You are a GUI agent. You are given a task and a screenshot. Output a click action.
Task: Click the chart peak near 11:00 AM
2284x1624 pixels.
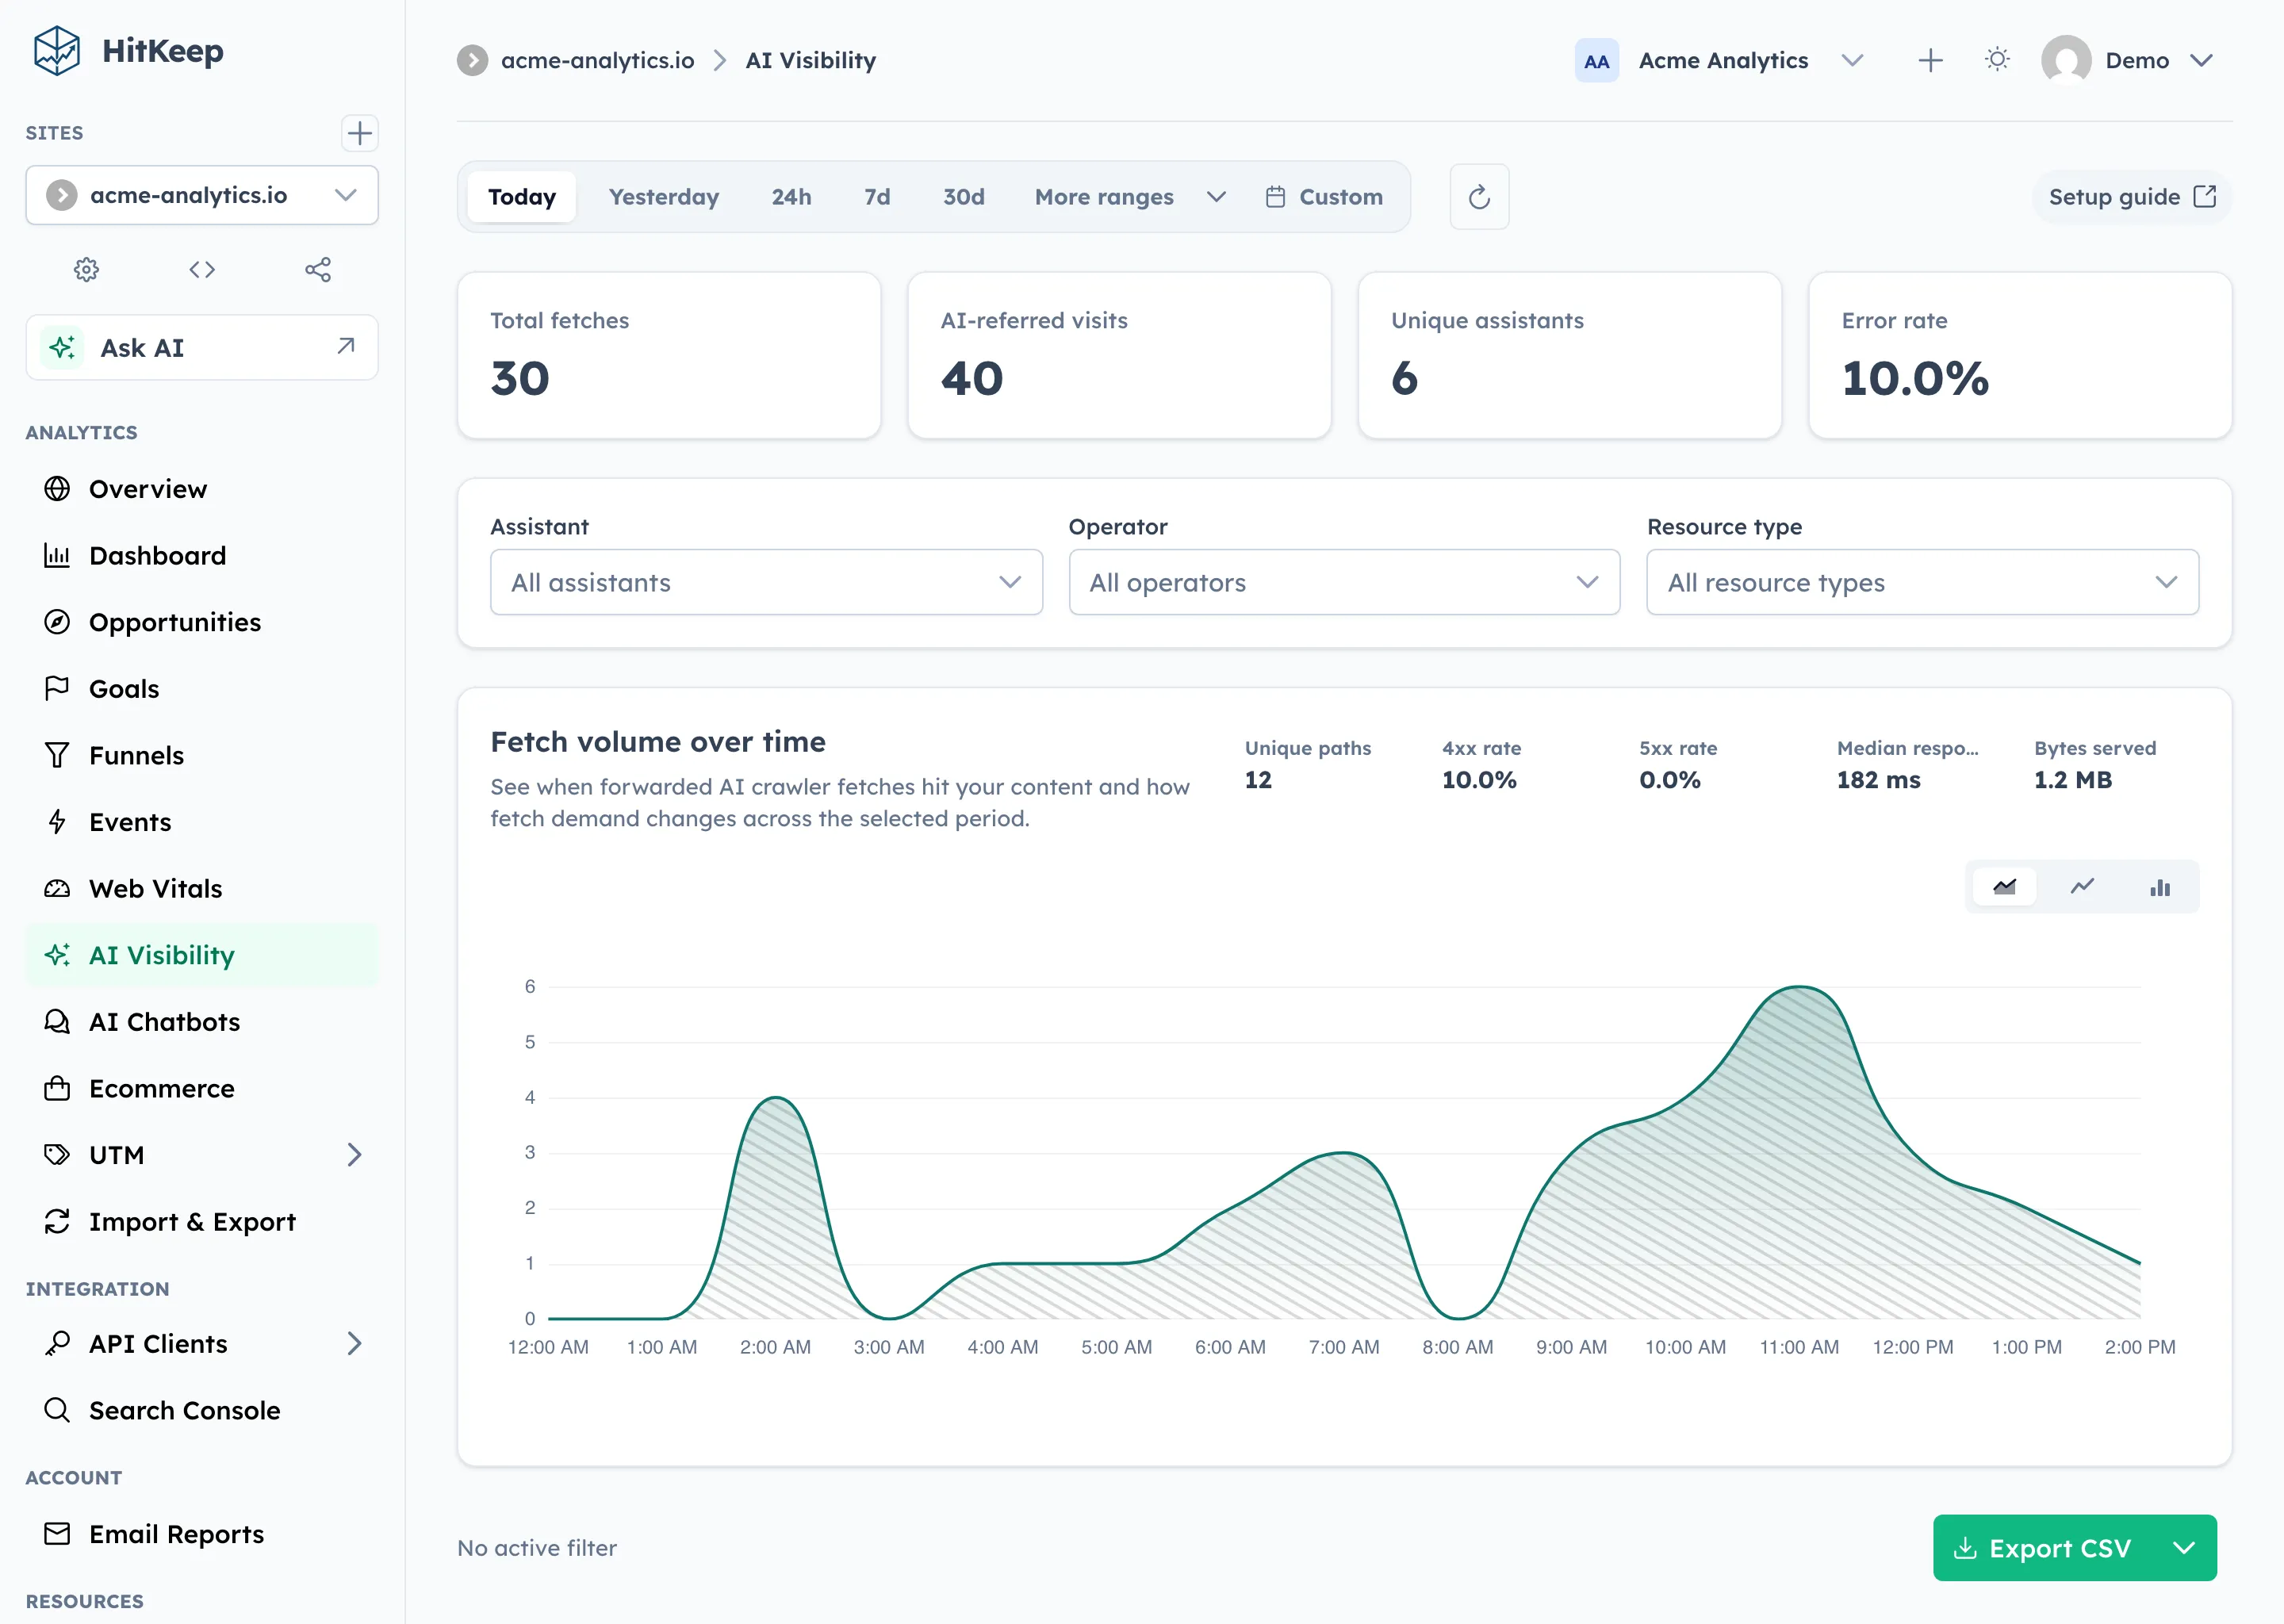click(x=1799, y=988)
